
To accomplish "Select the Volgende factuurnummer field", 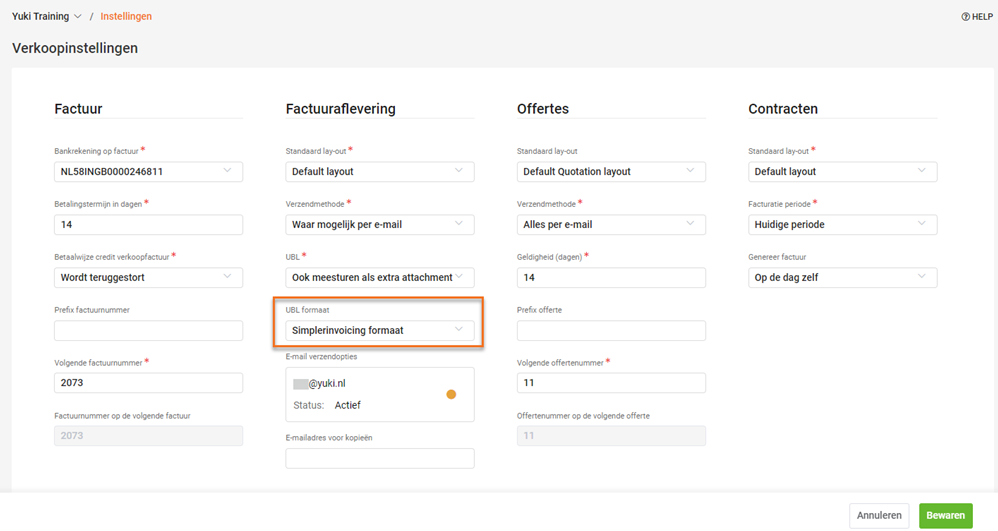I will (148, 383).
